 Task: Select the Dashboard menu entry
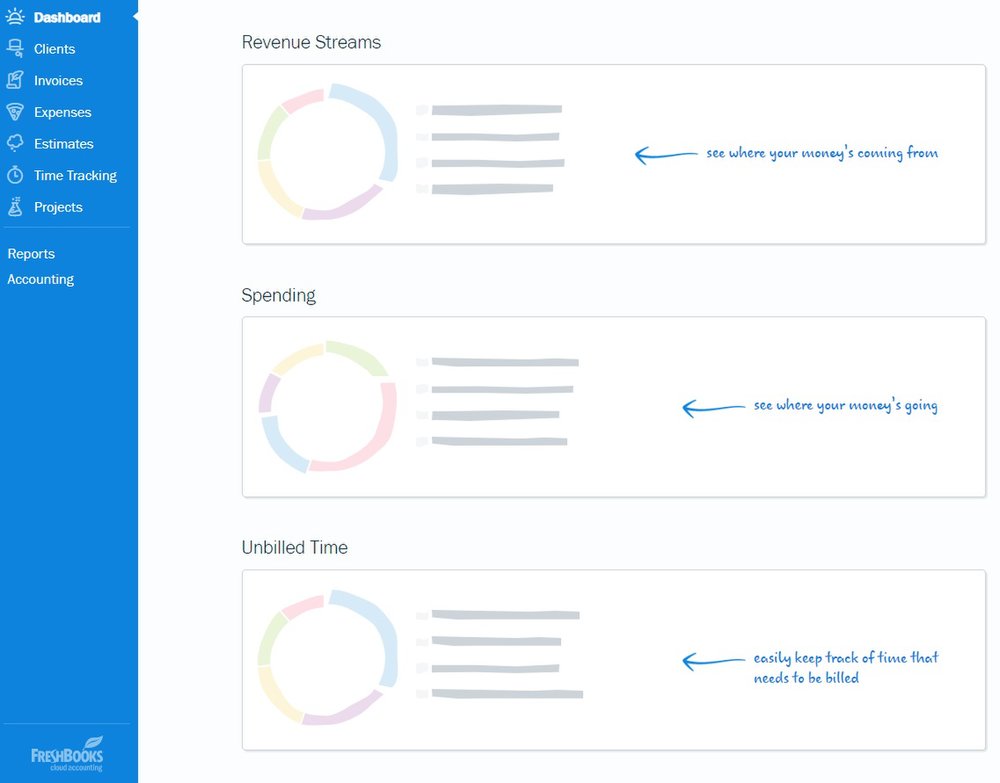pyautogui.click(x=66, y=16)
